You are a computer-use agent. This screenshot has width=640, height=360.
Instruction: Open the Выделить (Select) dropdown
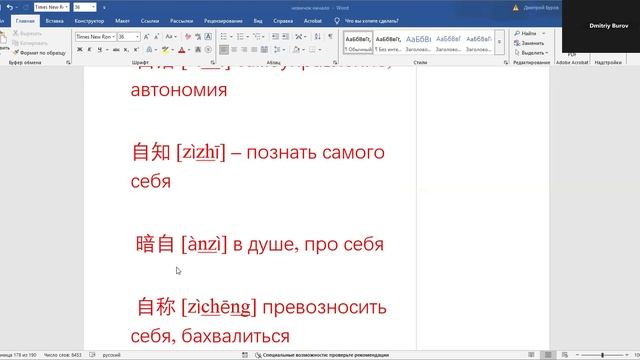pos(531,53)
